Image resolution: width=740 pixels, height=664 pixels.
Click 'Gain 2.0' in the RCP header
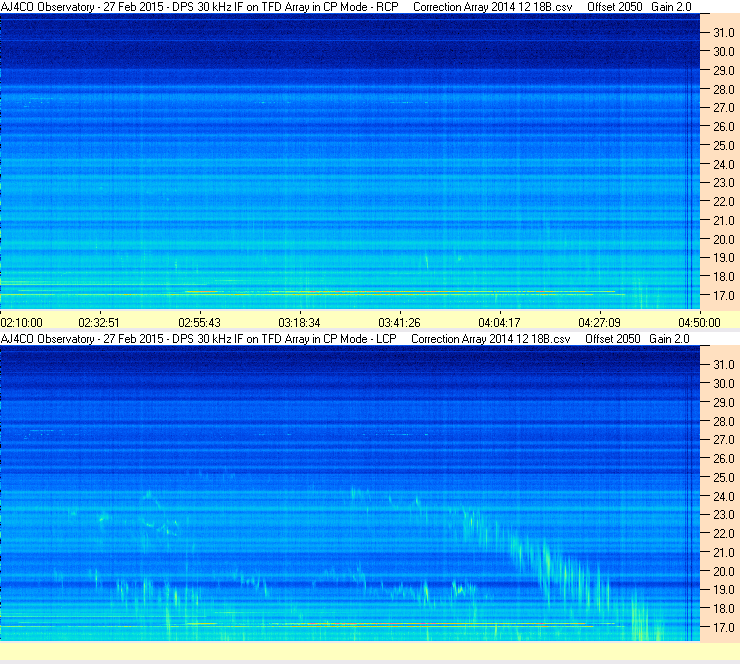point(671,7)
